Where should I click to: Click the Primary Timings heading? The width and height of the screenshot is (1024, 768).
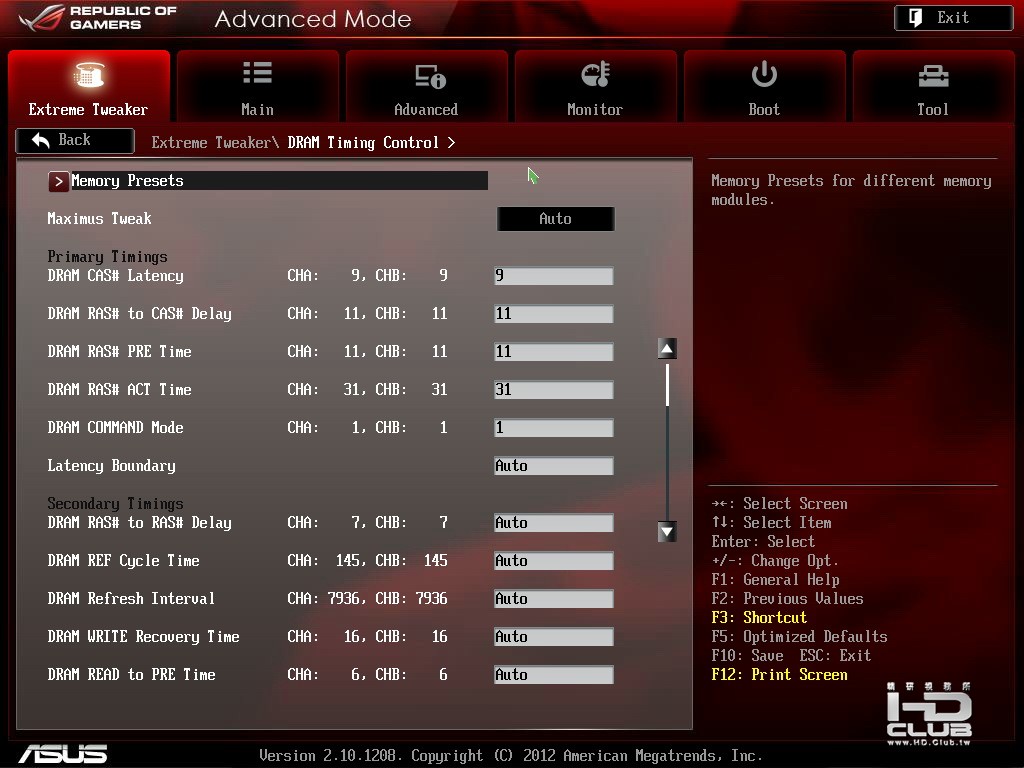click(107, 257)
